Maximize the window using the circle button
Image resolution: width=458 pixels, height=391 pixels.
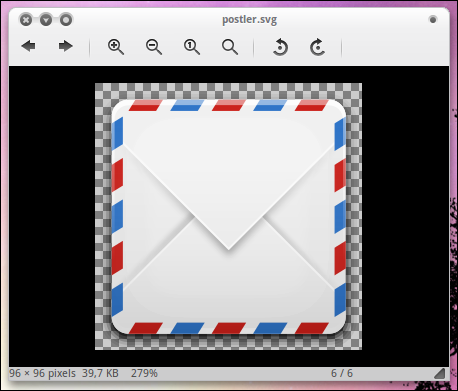(x=66, y=20)
